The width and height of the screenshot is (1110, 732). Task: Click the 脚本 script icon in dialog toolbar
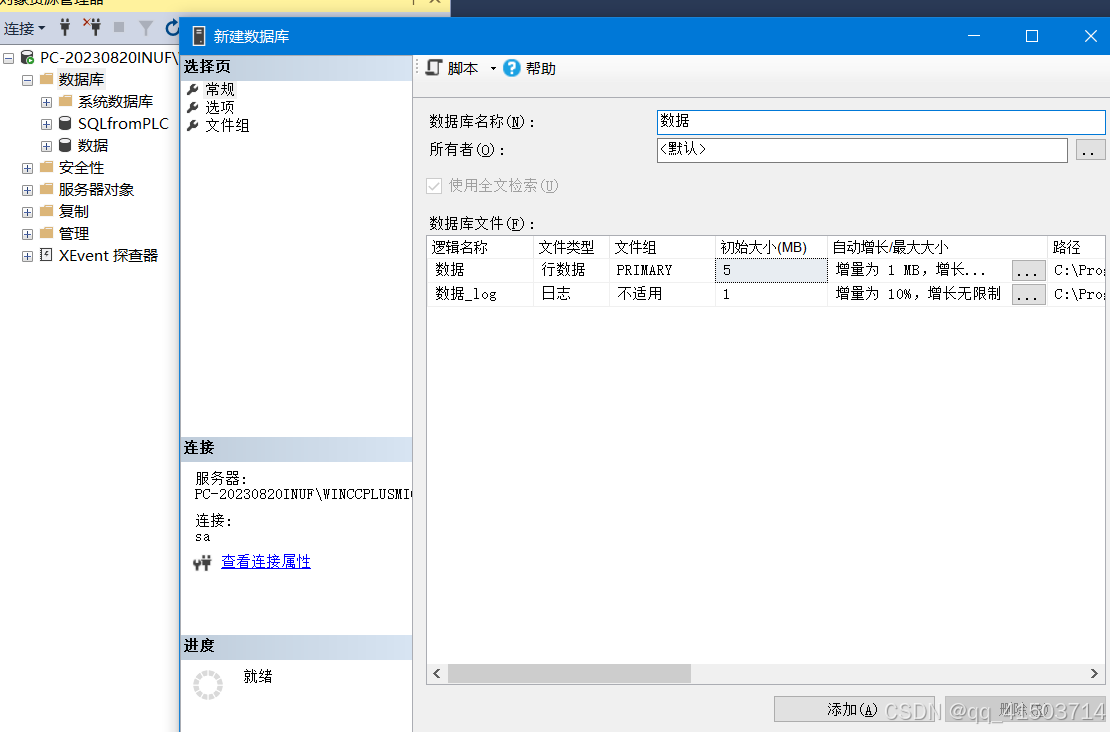pyautogui.click(x=435, y=68)
